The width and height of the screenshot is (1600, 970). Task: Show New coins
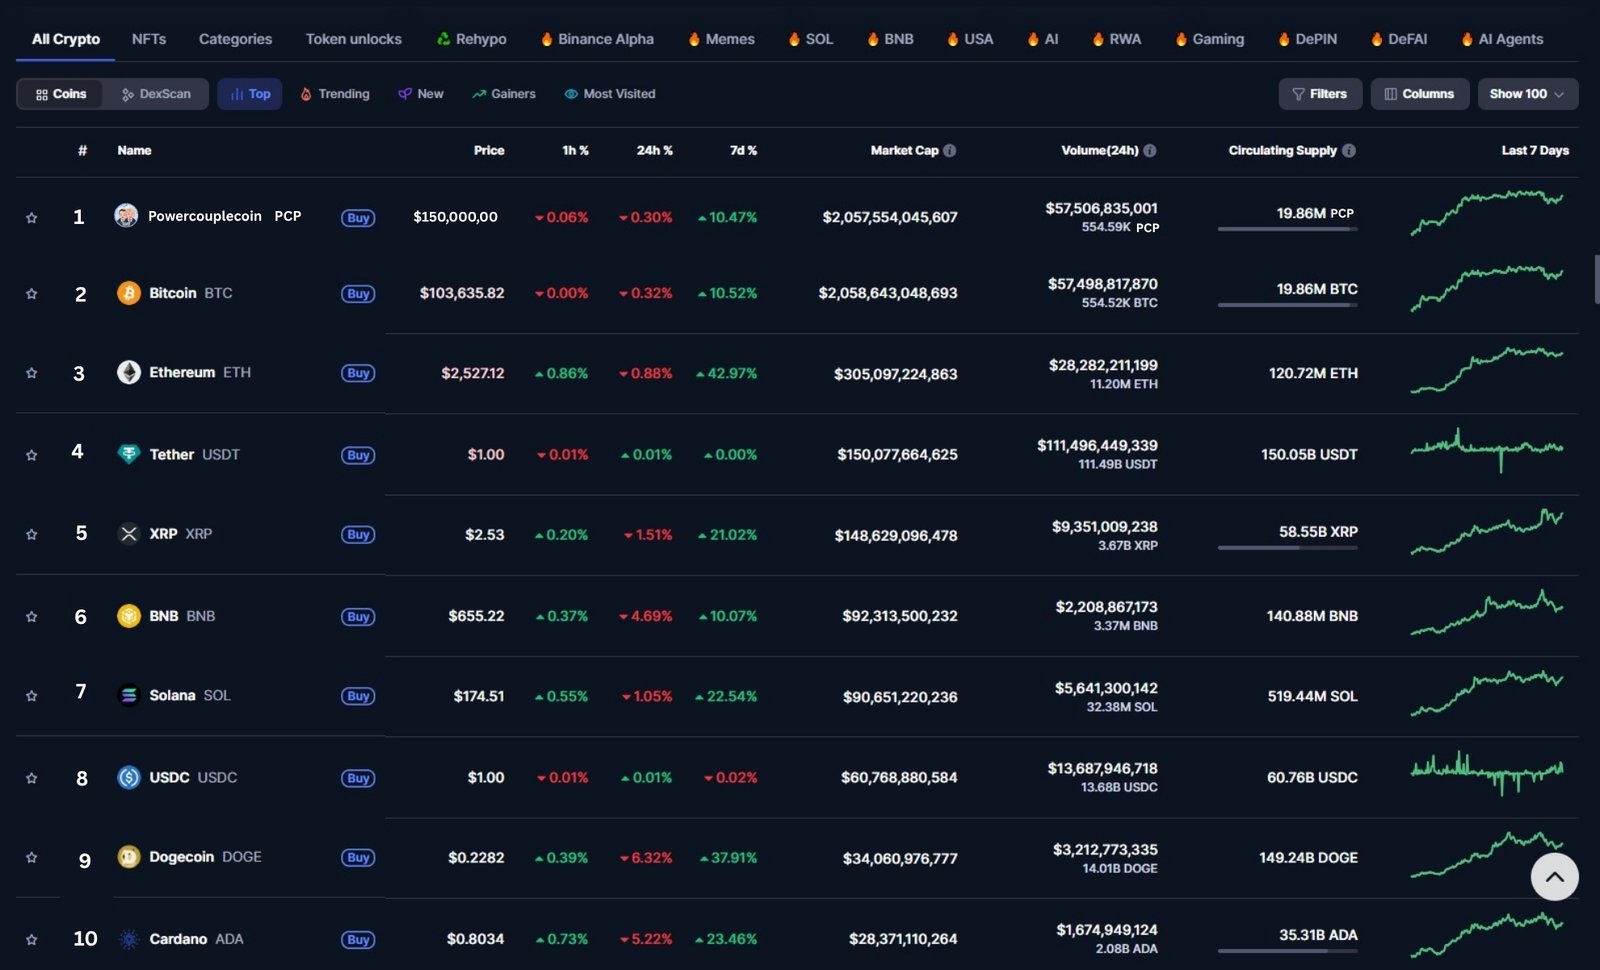coord(421,94)
